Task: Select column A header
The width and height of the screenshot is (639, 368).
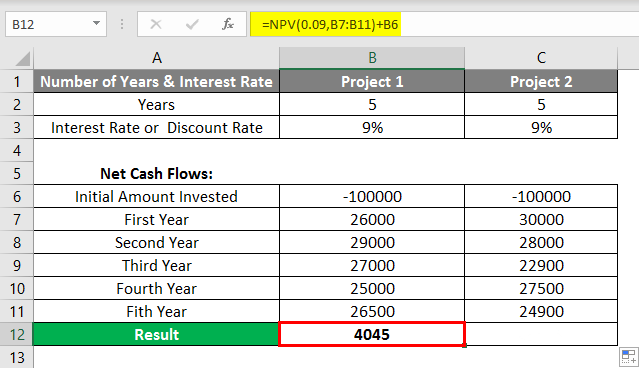Action: [156, 58]
